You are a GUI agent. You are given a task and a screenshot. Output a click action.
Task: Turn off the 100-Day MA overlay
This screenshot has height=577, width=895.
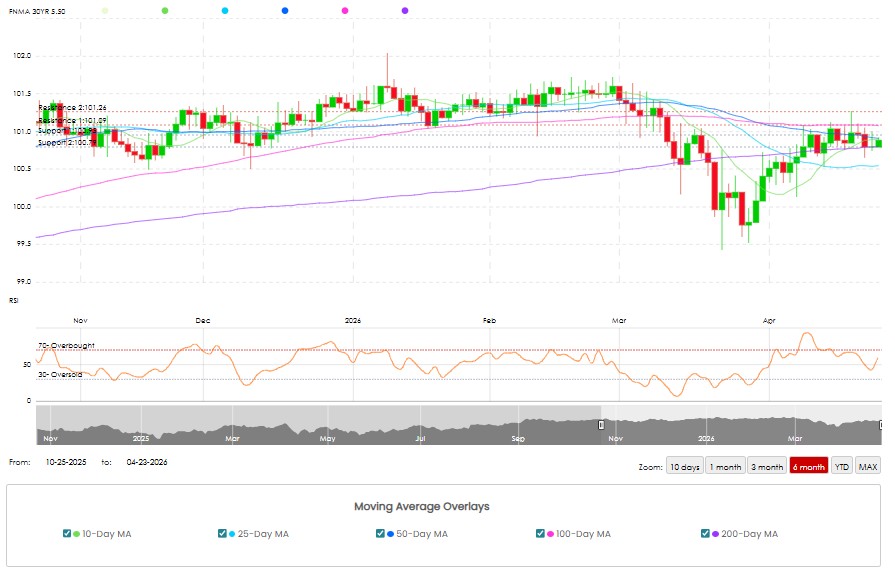(541, 534)
